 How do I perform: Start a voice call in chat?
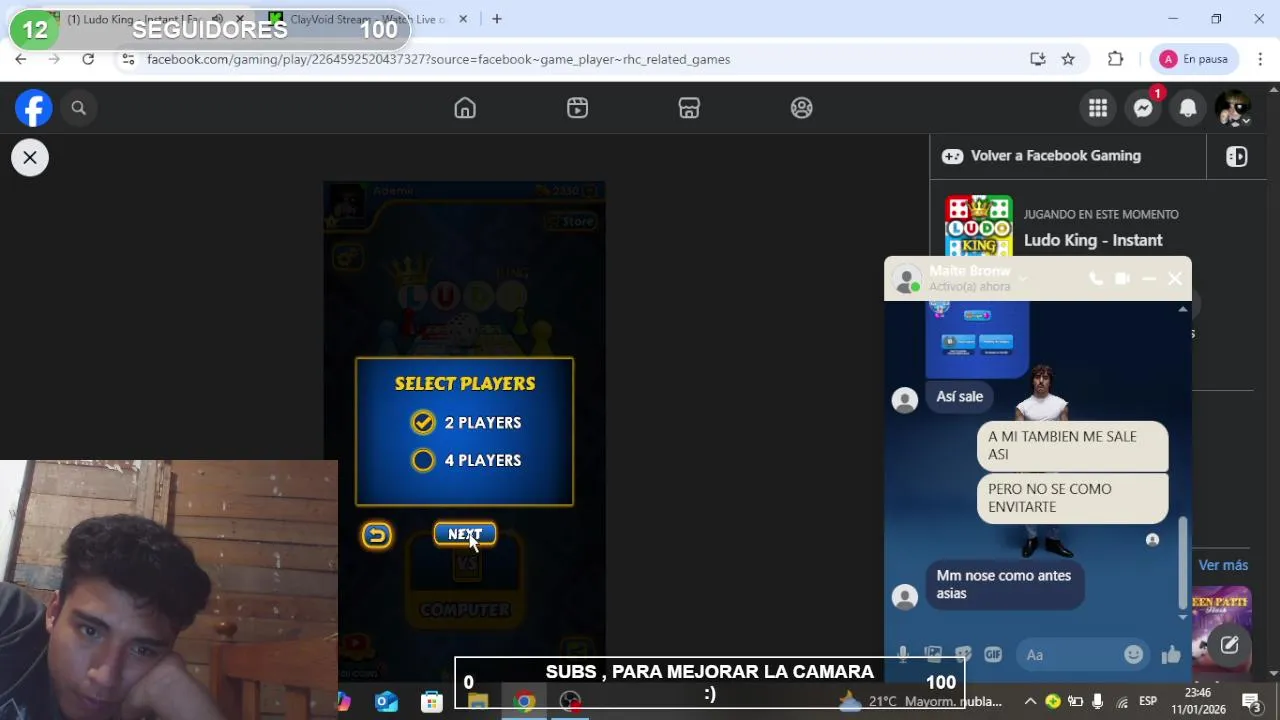click(x=1096, y=279)
